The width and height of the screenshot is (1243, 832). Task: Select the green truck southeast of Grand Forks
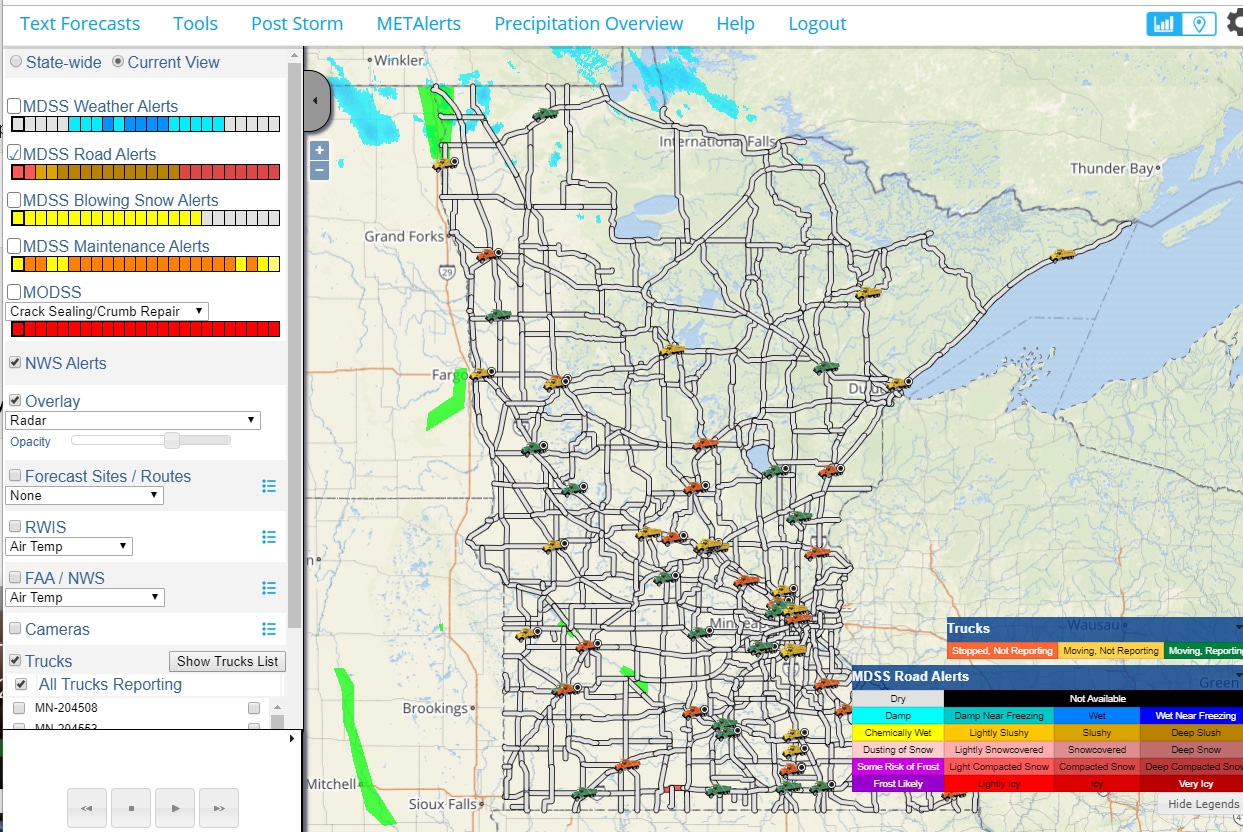pos(497,316)
